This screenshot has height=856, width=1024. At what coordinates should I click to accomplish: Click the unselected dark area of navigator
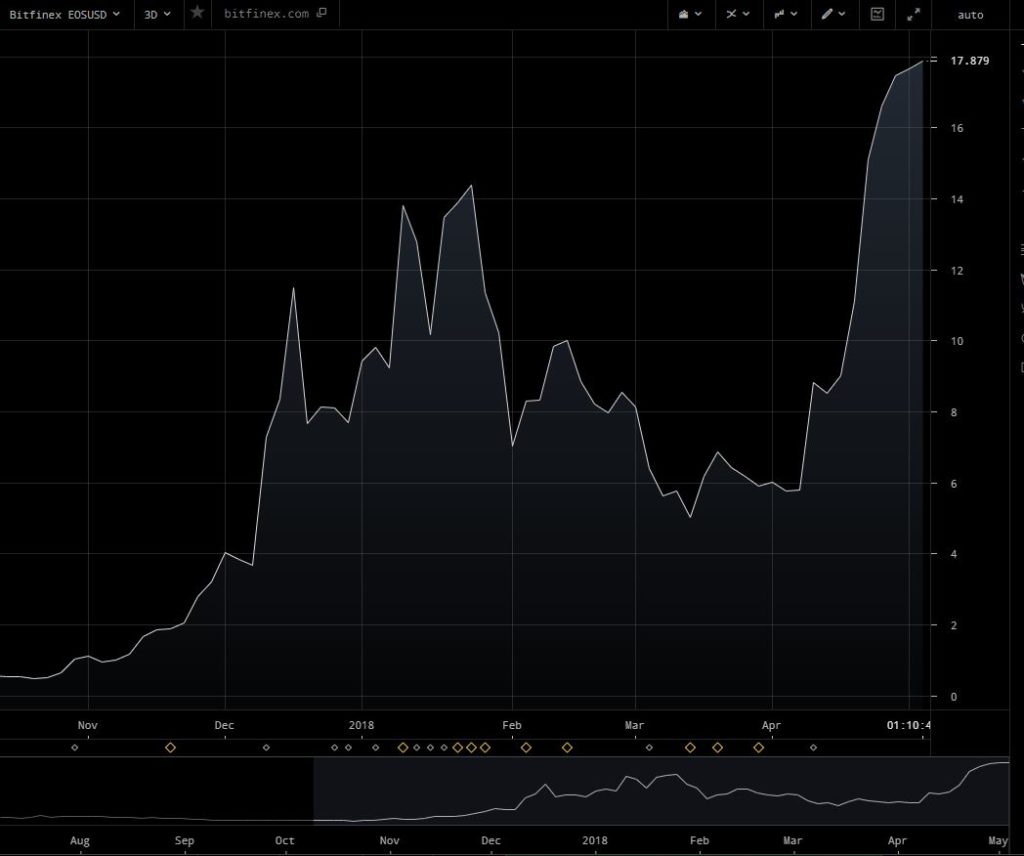click(157, 791)
